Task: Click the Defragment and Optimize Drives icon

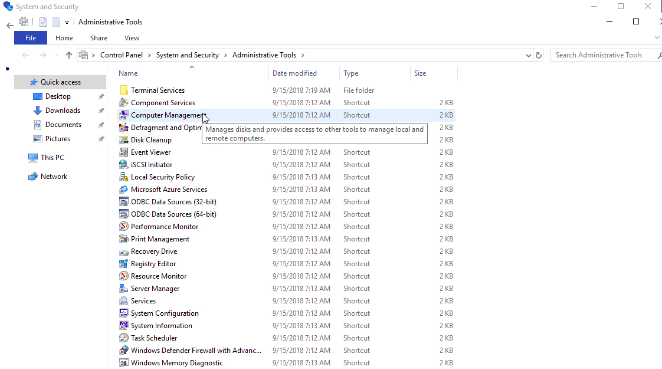Action: click(123, 127)
